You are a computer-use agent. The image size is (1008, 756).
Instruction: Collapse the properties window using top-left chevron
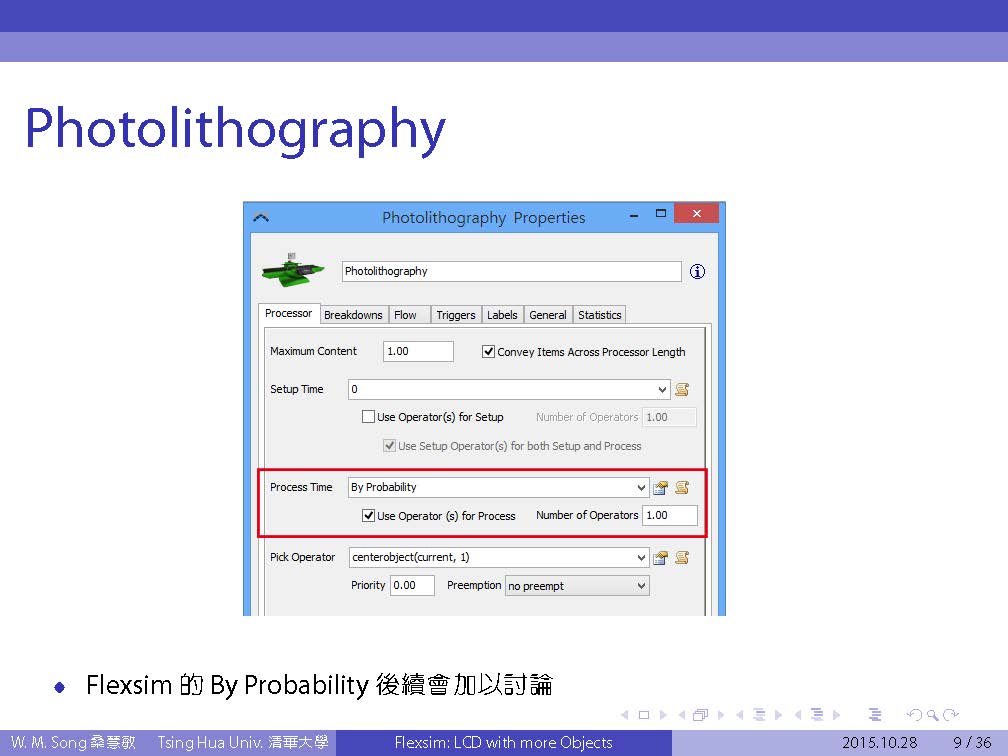[x=261, y=217]
